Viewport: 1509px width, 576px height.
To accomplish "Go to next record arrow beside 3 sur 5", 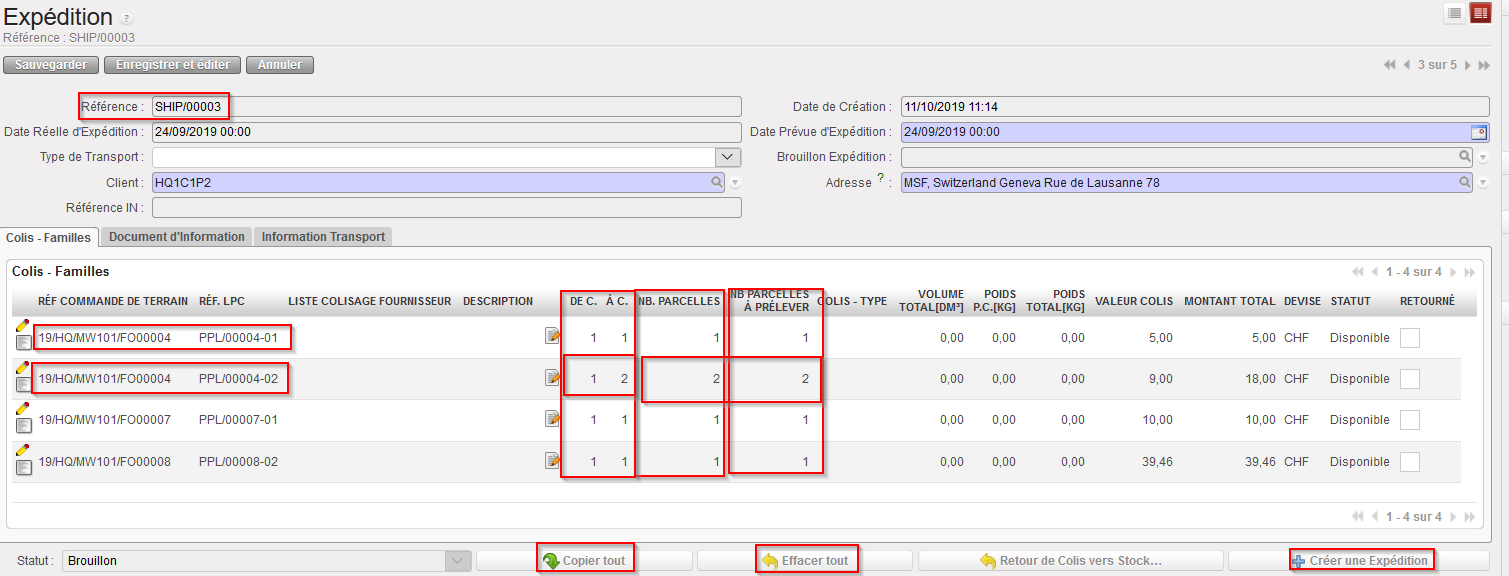I will (1467, 65).
